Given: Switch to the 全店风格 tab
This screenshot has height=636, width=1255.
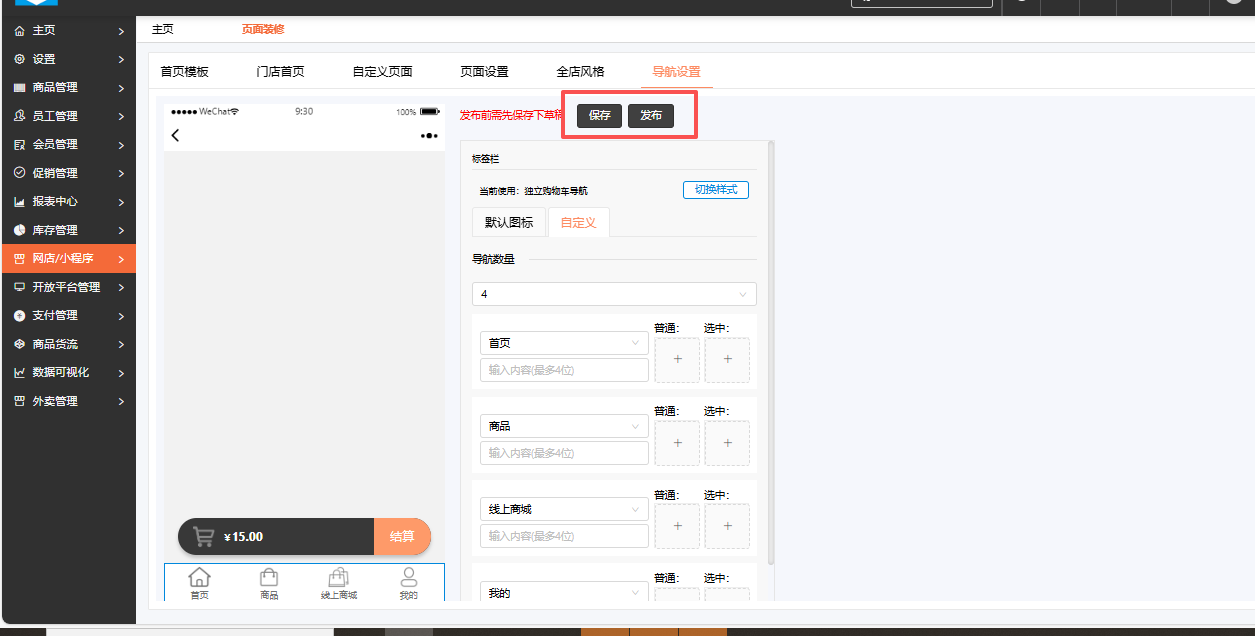Looking at the screenshot, I should (x=580, y=72).
